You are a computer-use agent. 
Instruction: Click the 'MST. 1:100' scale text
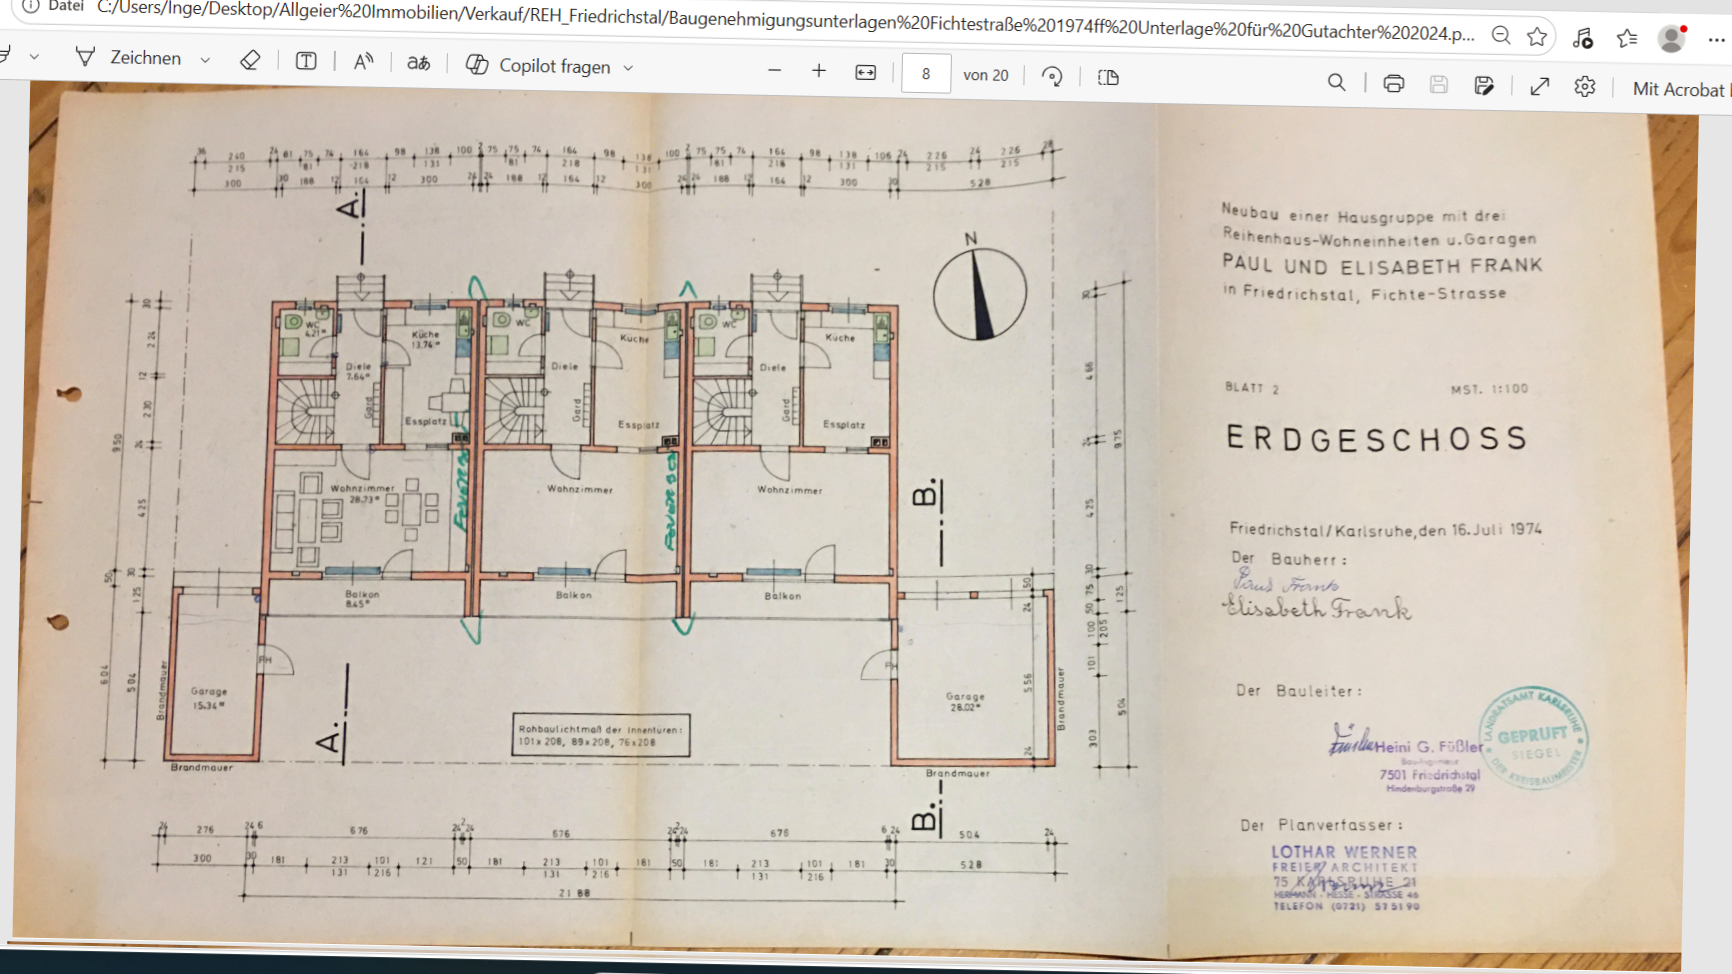click(1489, 389)
